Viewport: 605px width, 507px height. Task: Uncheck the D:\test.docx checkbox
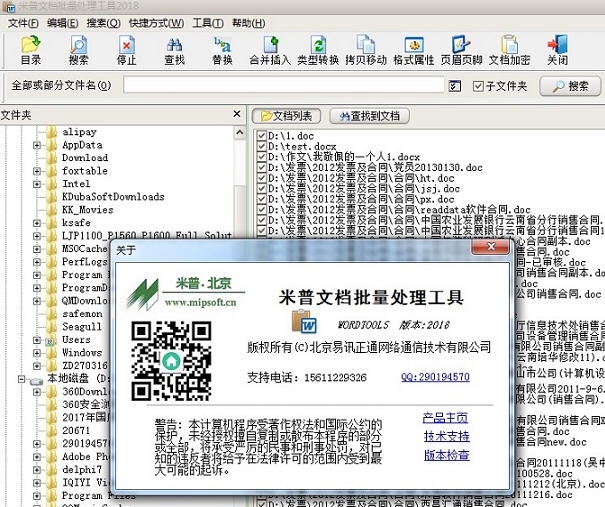click(x=262, y=146)
